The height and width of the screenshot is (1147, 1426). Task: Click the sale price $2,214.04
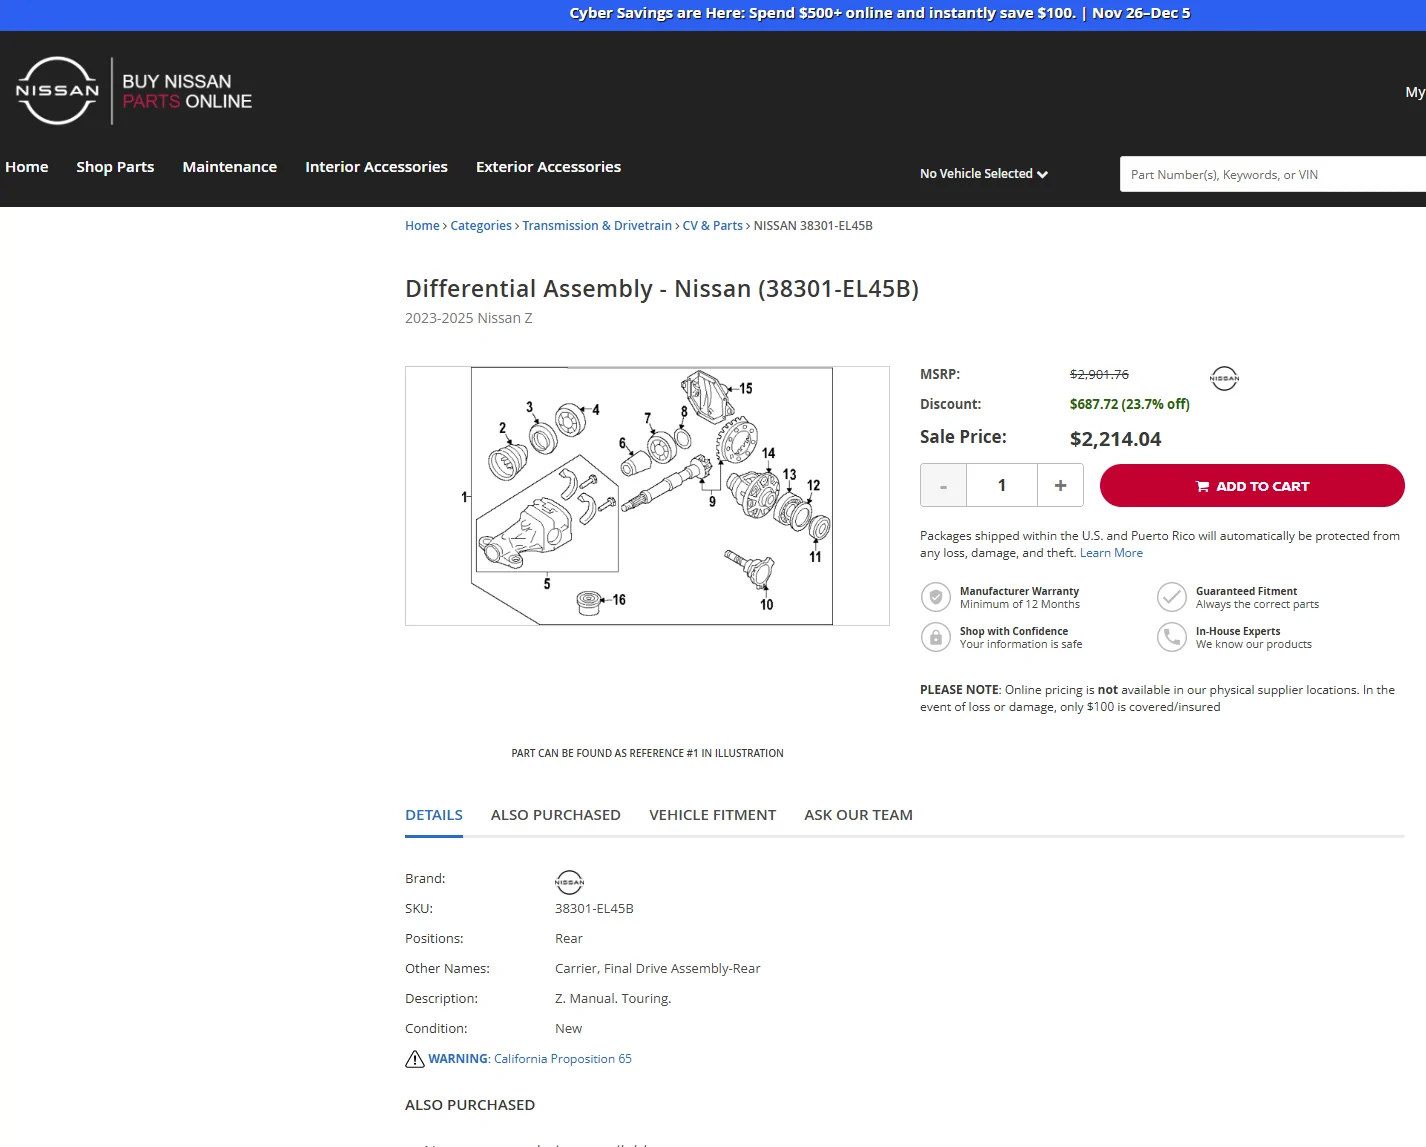[1115, 439]
